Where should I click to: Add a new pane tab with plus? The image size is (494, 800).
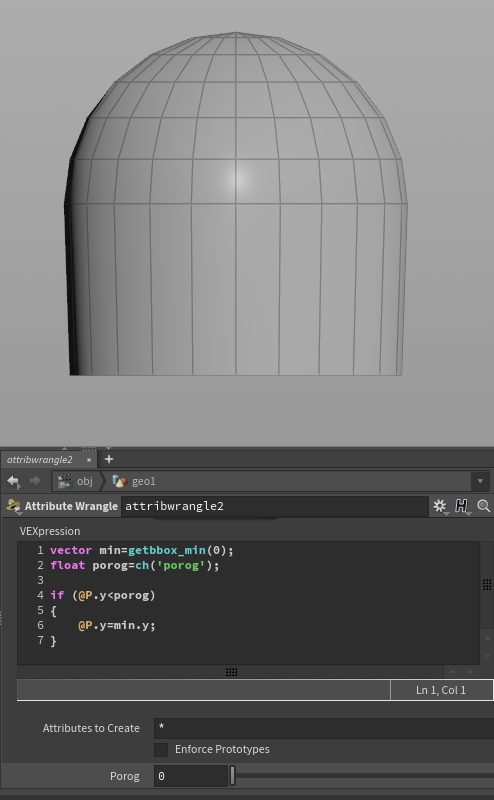(109, 459)
